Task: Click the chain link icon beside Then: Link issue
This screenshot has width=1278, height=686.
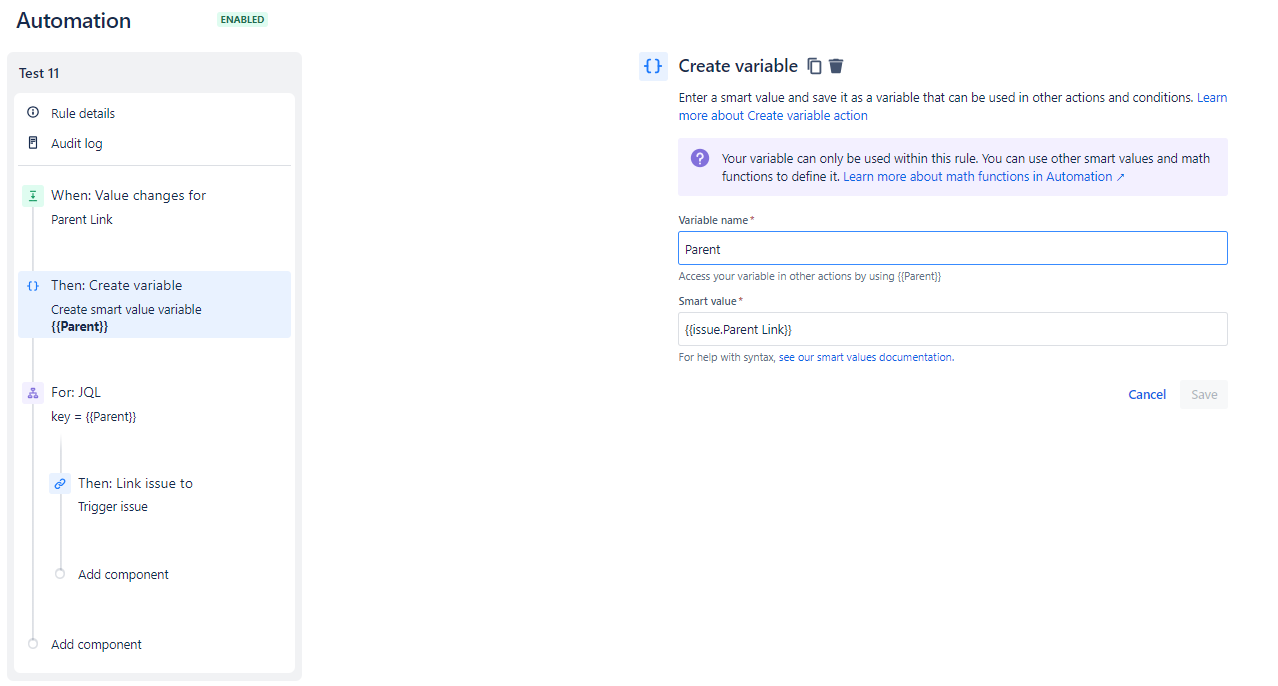Action: tap(60, 483)
